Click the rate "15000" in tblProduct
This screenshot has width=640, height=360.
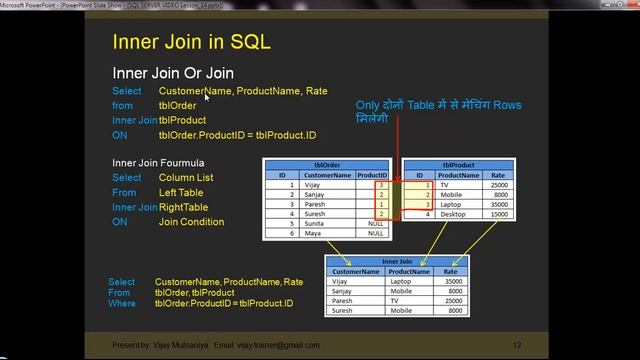pos(499,214)
